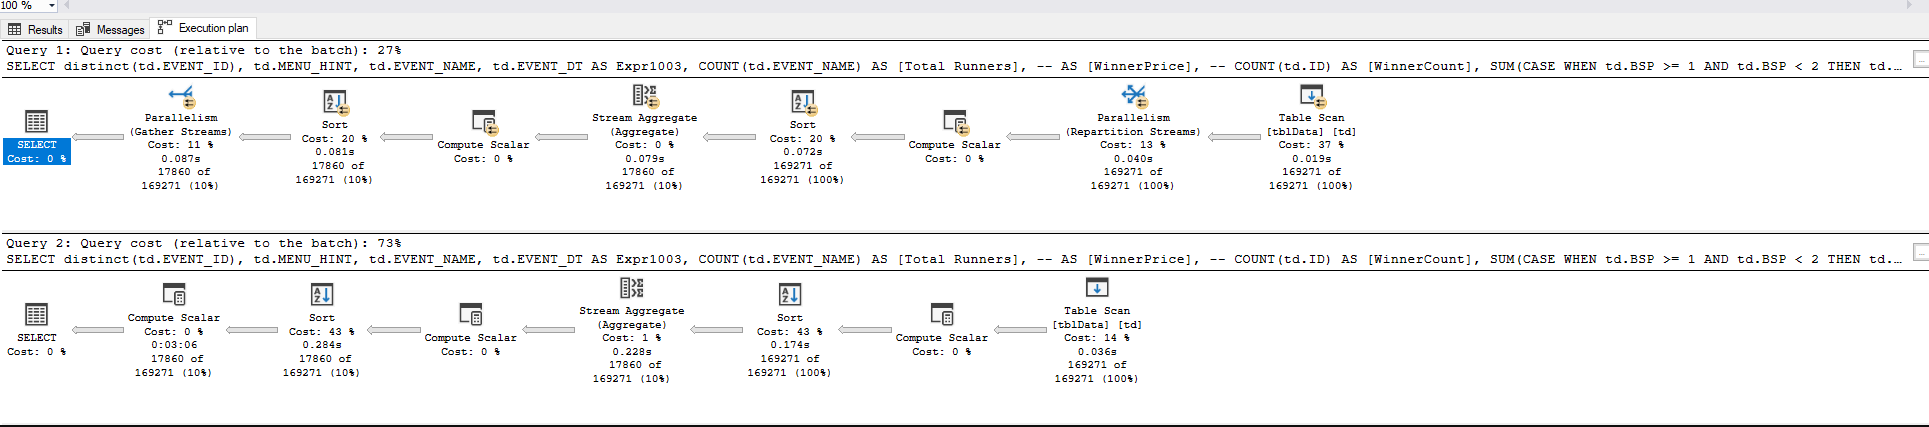Click the '(Repartition Streams)' label in Query 1
Screen dimensions: 1929x427
tap(1133, 132)
